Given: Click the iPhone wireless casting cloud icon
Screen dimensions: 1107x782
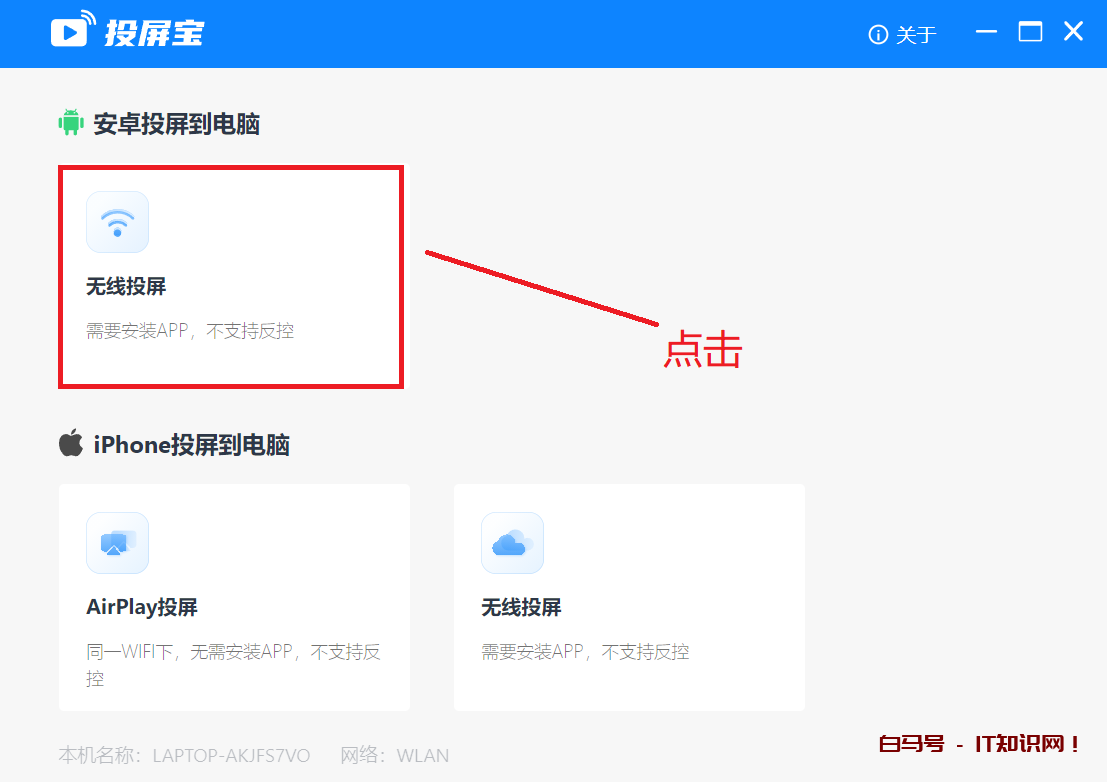Looking at the screenshot, I should click(x=512, y=543).
